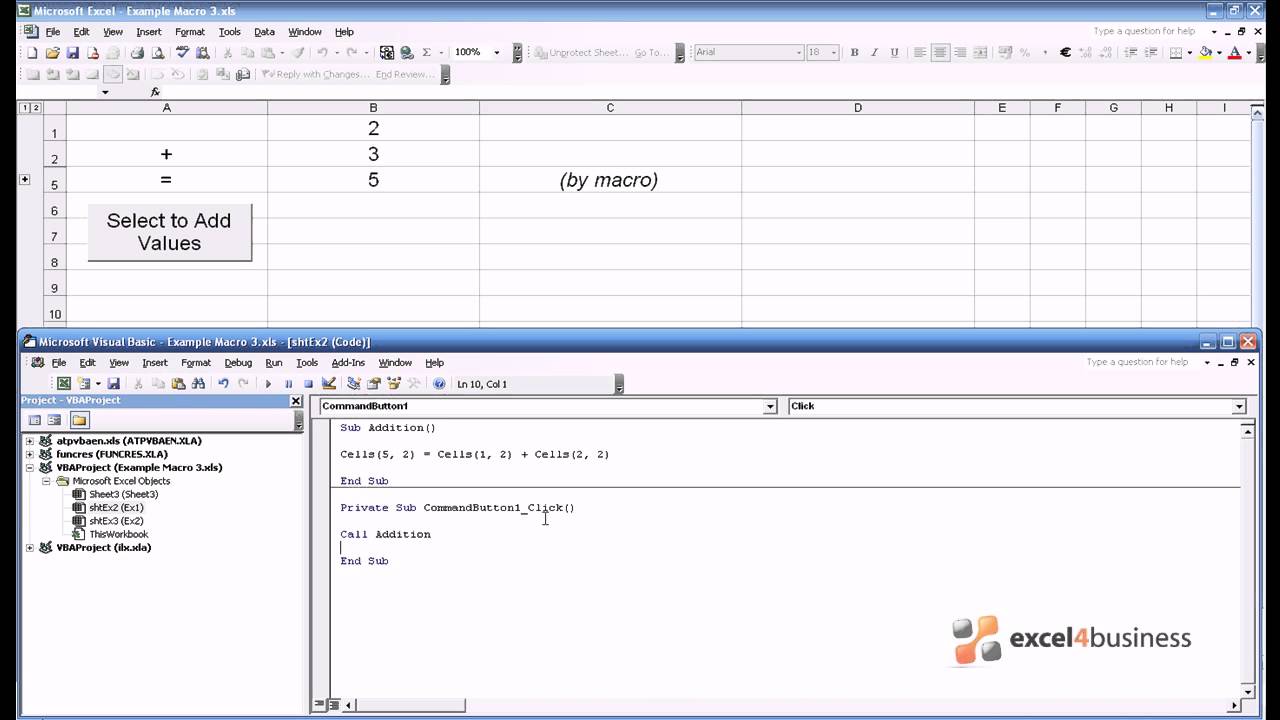The image size is (1280, 720).
Task: Click the Align Right icon
Action: (x=960, y=53)
